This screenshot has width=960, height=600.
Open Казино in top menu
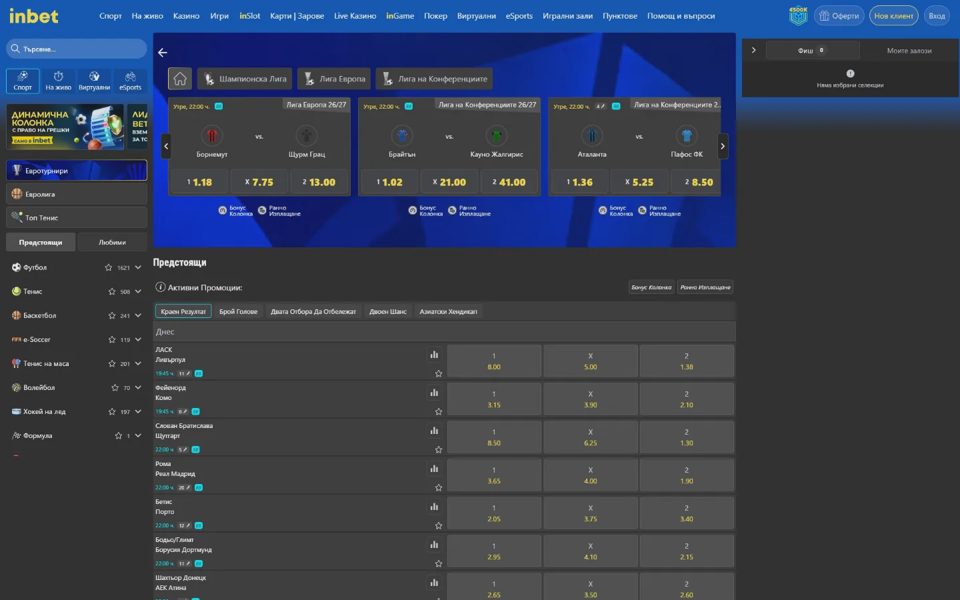[x=186, y=16]
